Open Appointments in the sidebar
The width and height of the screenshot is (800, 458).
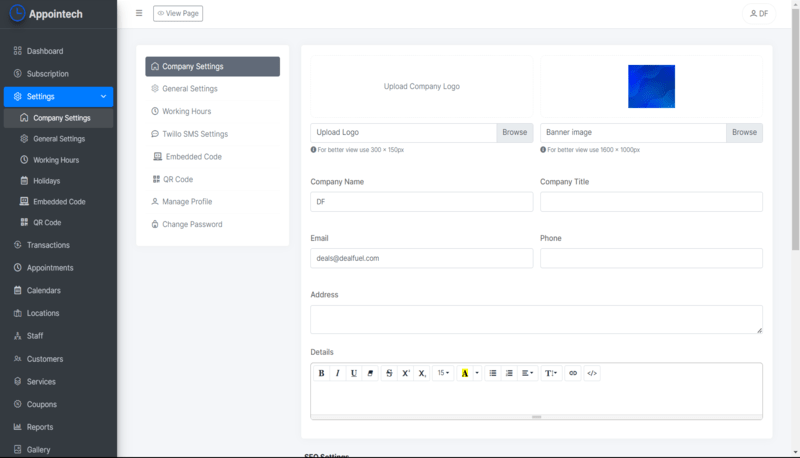coord(58,268)
